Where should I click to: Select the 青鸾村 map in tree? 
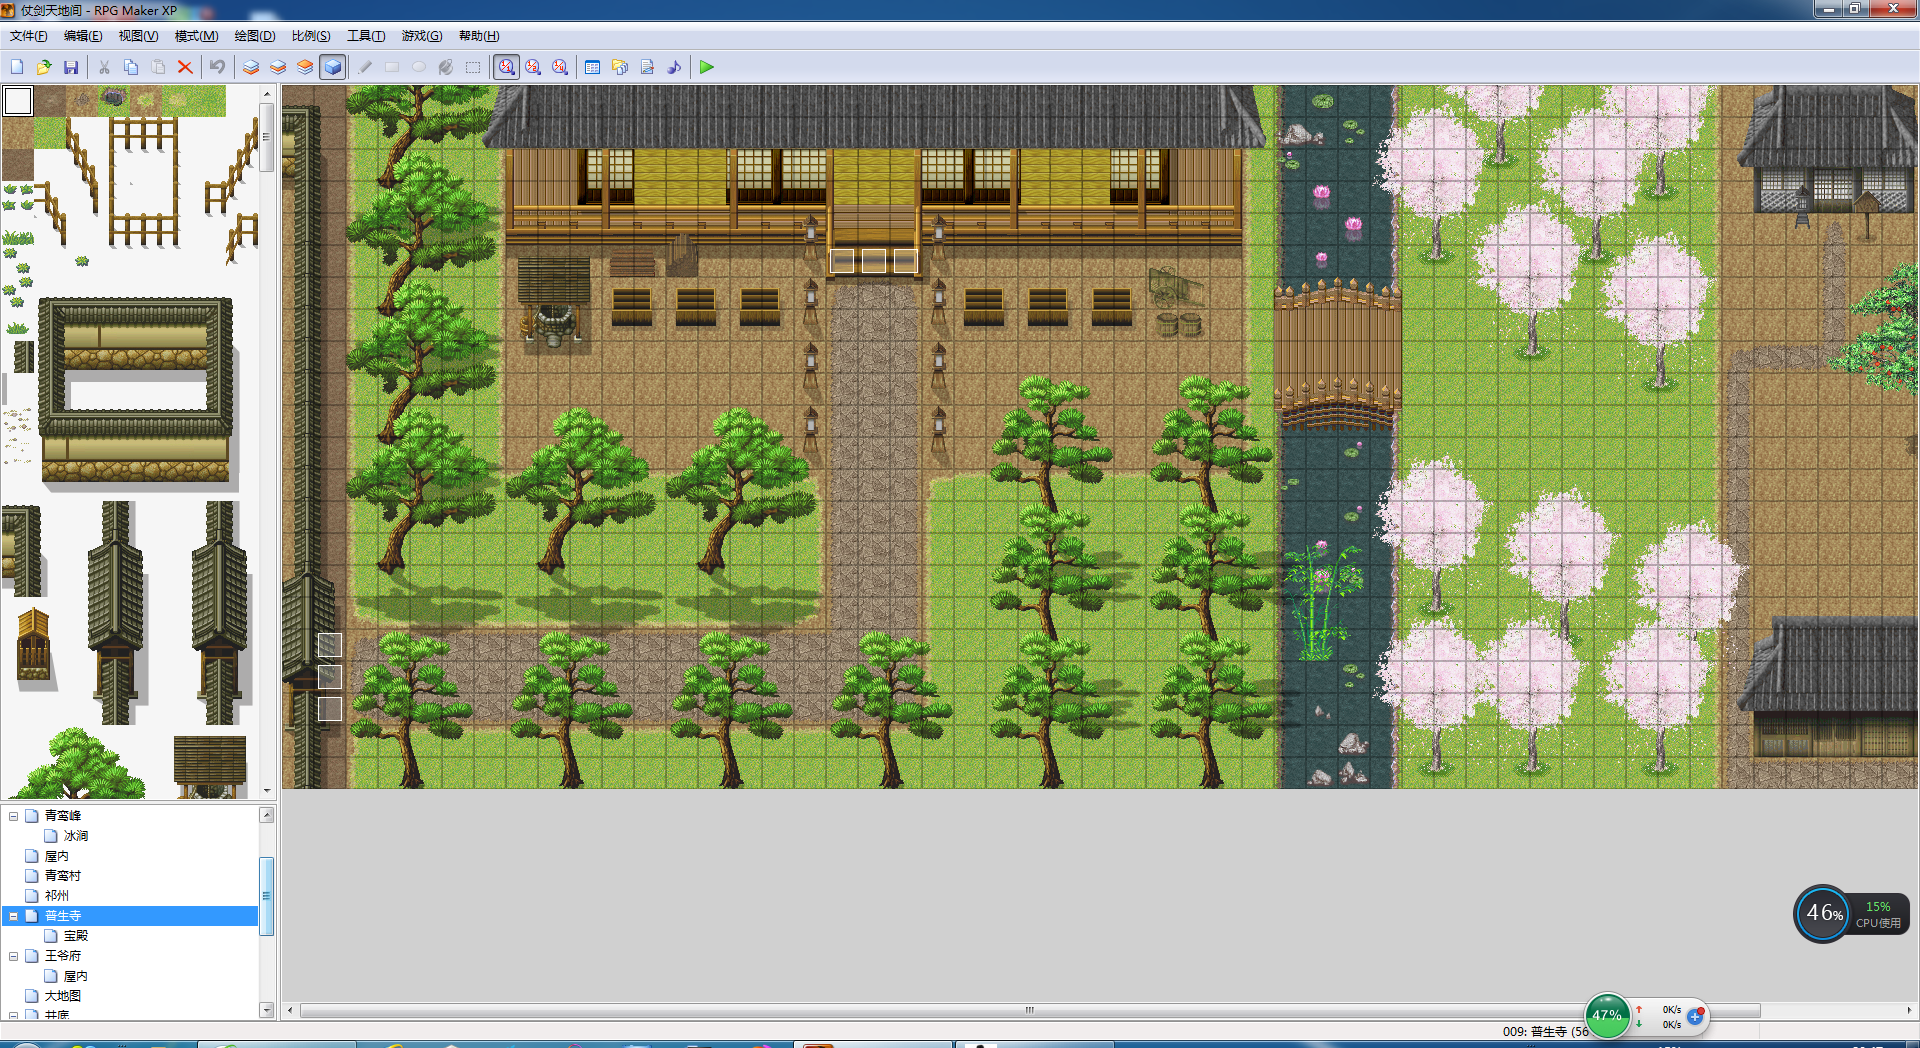[x=62, y=876]
